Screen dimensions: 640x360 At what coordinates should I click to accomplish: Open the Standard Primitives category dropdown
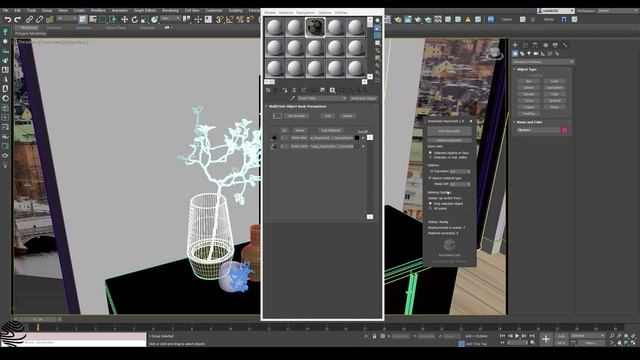543,62
